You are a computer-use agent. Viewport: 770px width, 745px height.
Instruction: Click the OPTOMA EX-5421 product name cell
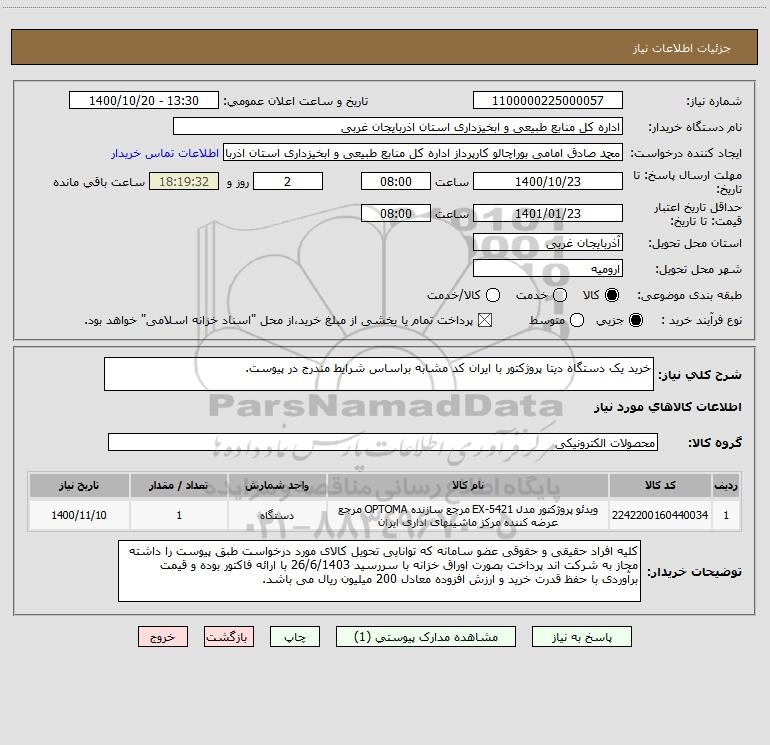468,515
